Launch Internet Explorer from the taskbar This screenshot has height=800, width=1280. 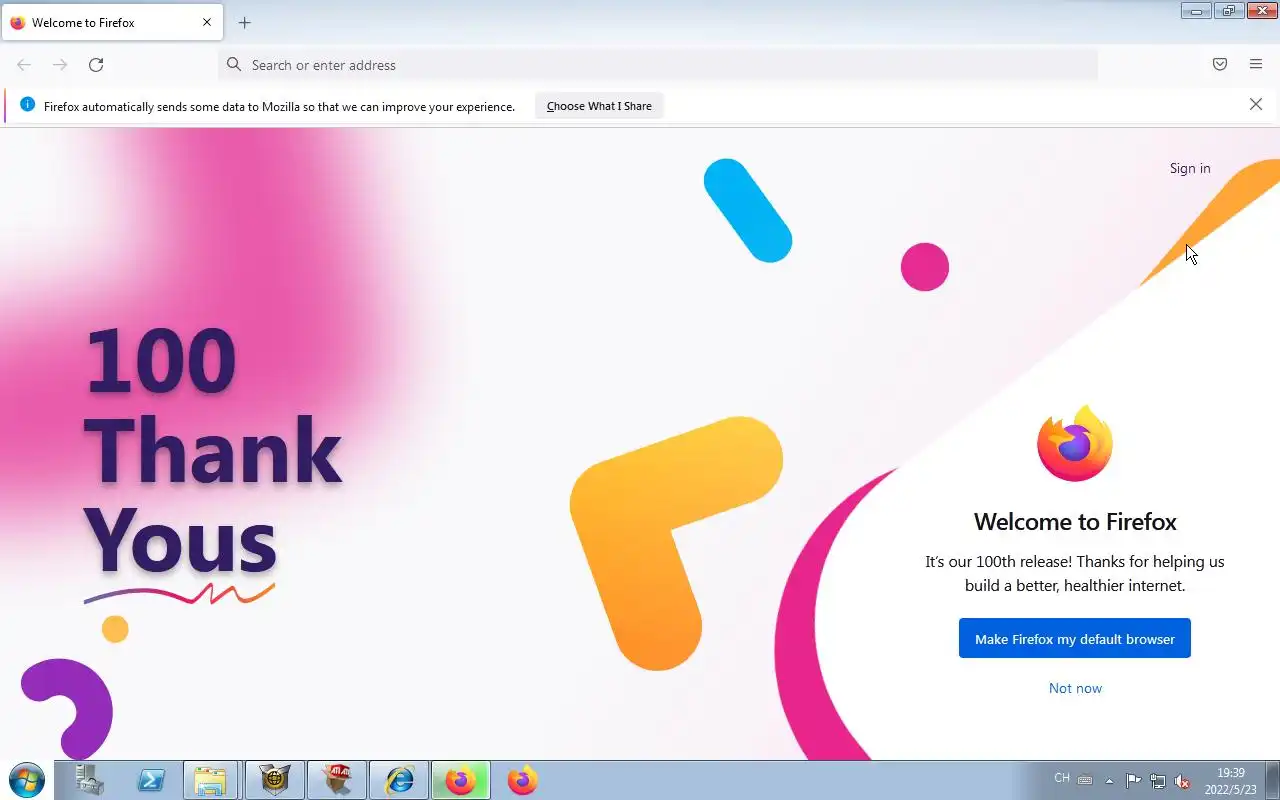pyautogui.click(x=399, y=780)
